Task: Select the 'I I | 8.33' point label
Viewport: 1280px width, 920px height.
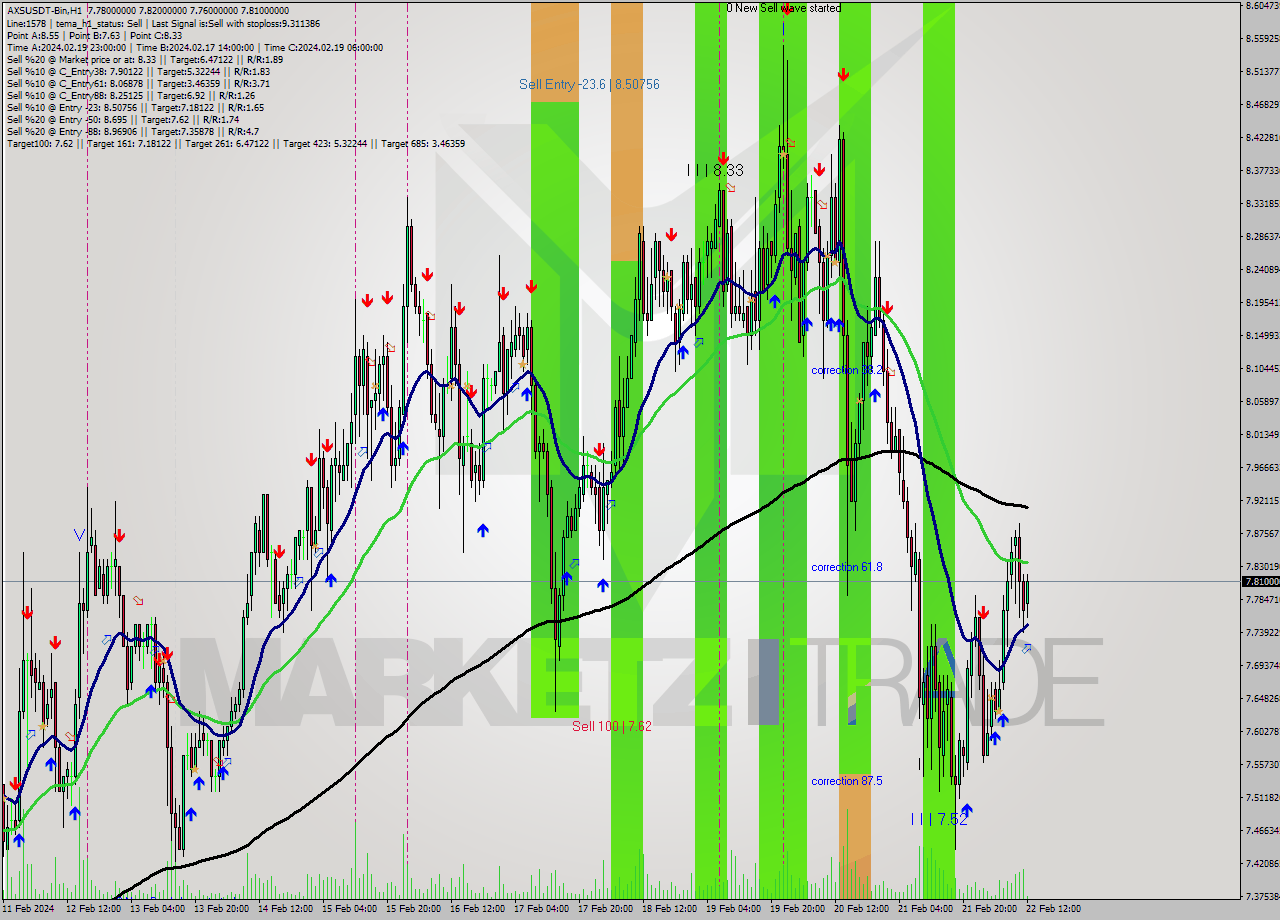Action: 715,170
